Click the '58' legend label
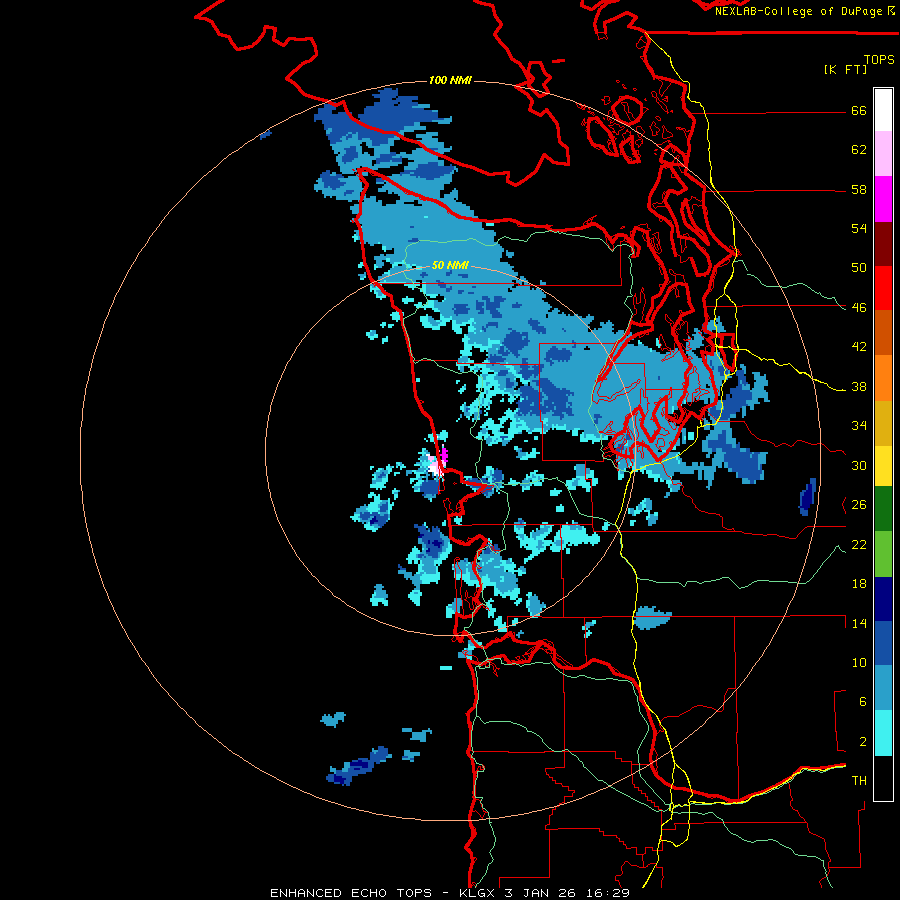900x900 pixels. (859, 189)
